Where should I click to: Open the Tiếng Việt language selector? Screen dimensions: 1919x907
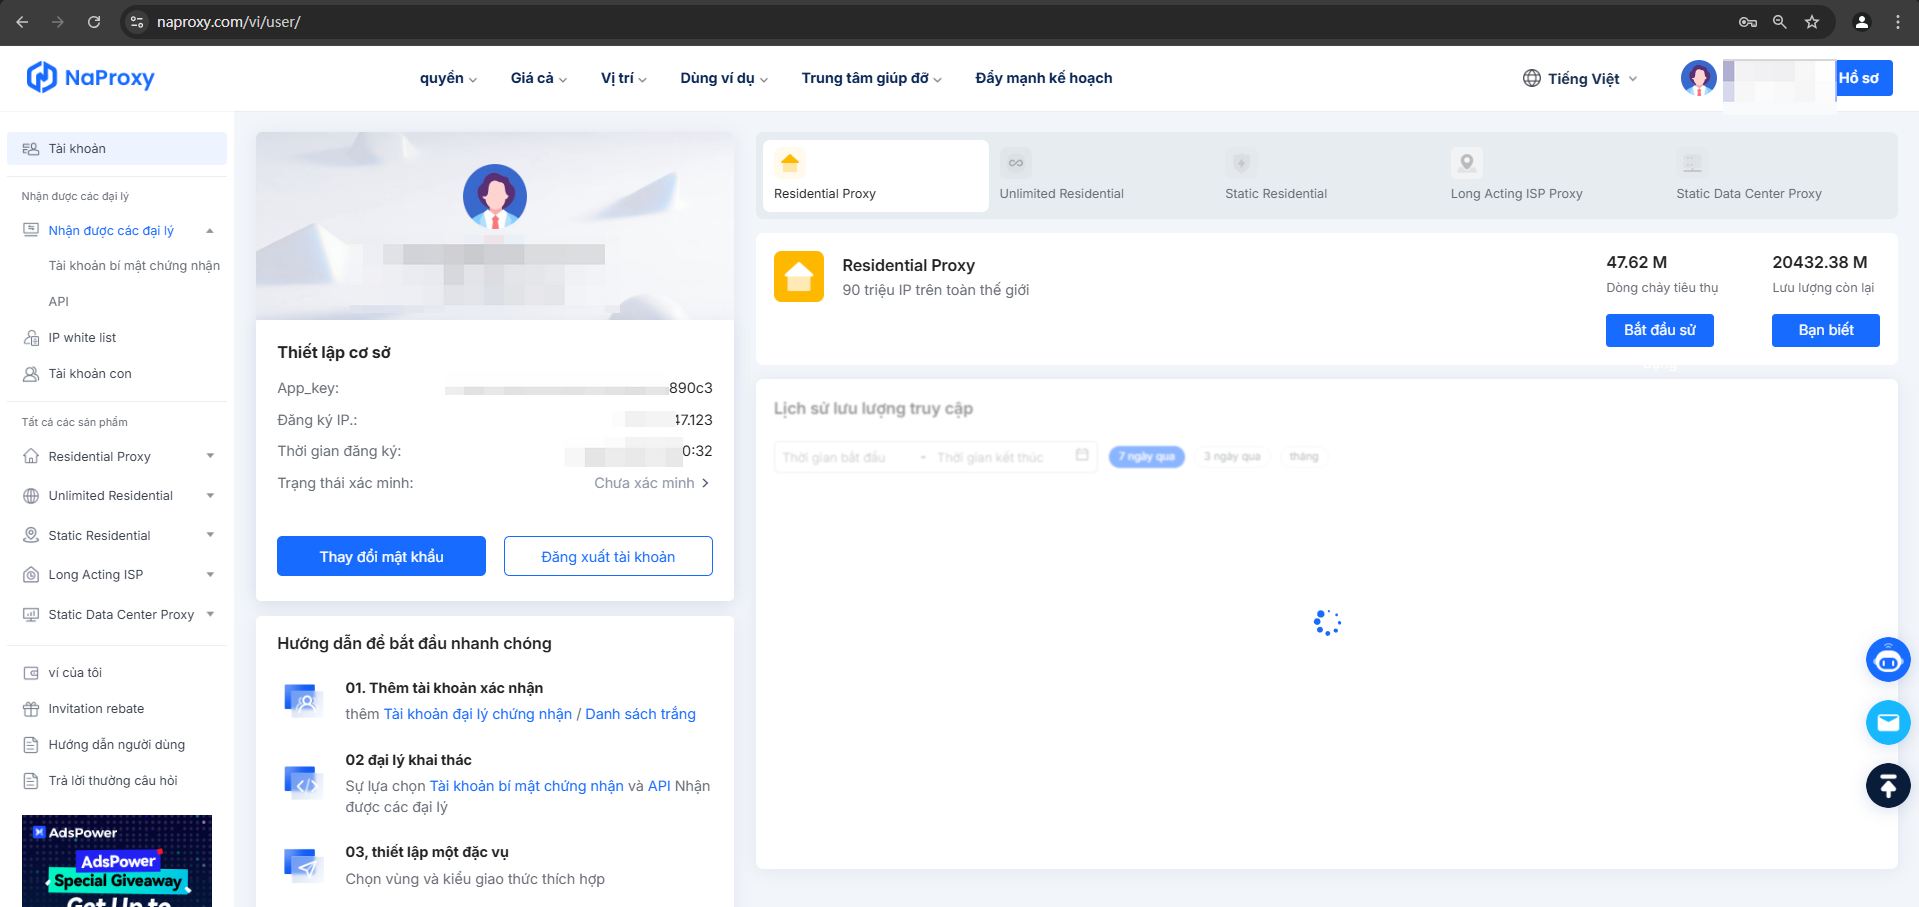[1580, 78]
